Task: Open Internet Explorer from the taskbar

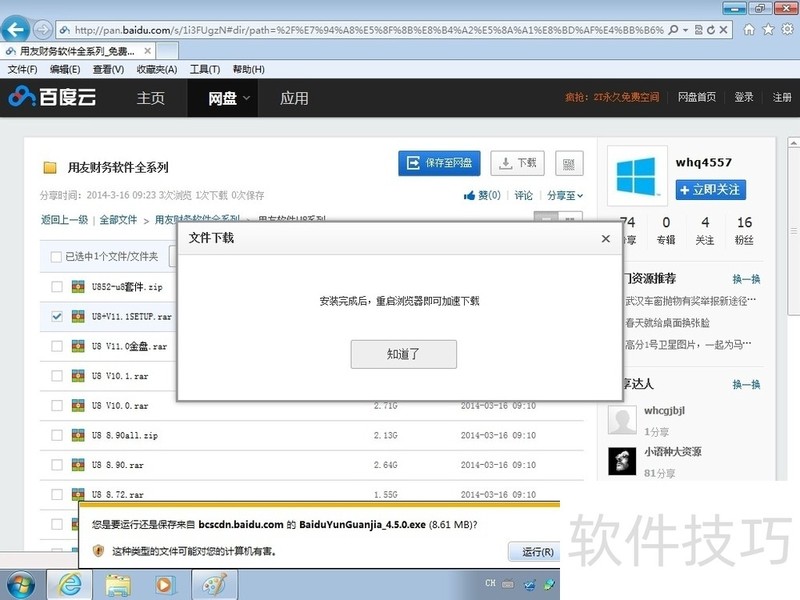Action: (x=70, y=583)
